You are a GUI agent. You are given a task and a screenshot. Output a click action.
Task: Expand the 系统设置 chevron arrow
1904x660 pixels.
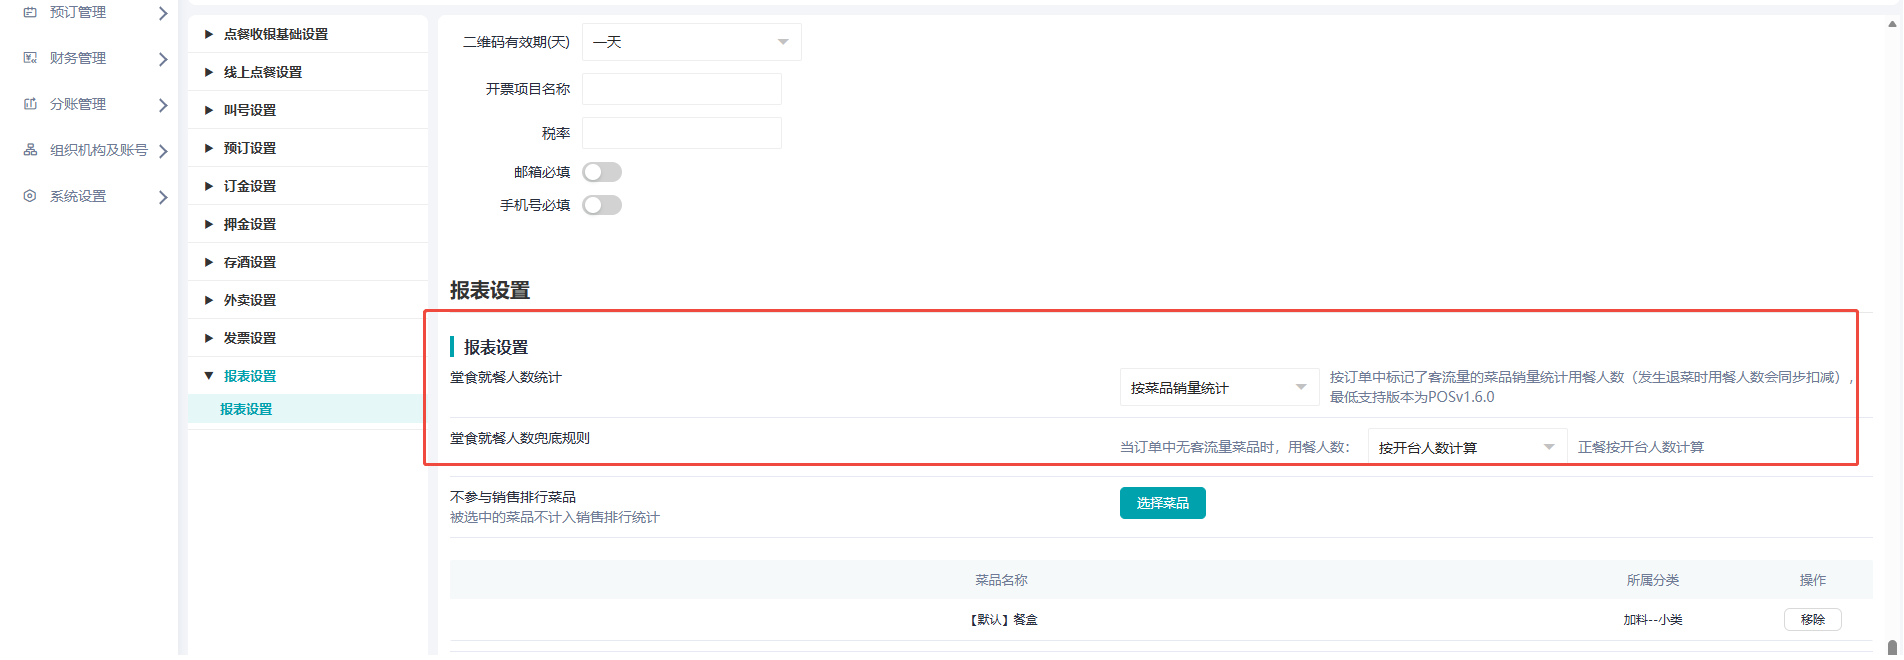coord(163,197)
